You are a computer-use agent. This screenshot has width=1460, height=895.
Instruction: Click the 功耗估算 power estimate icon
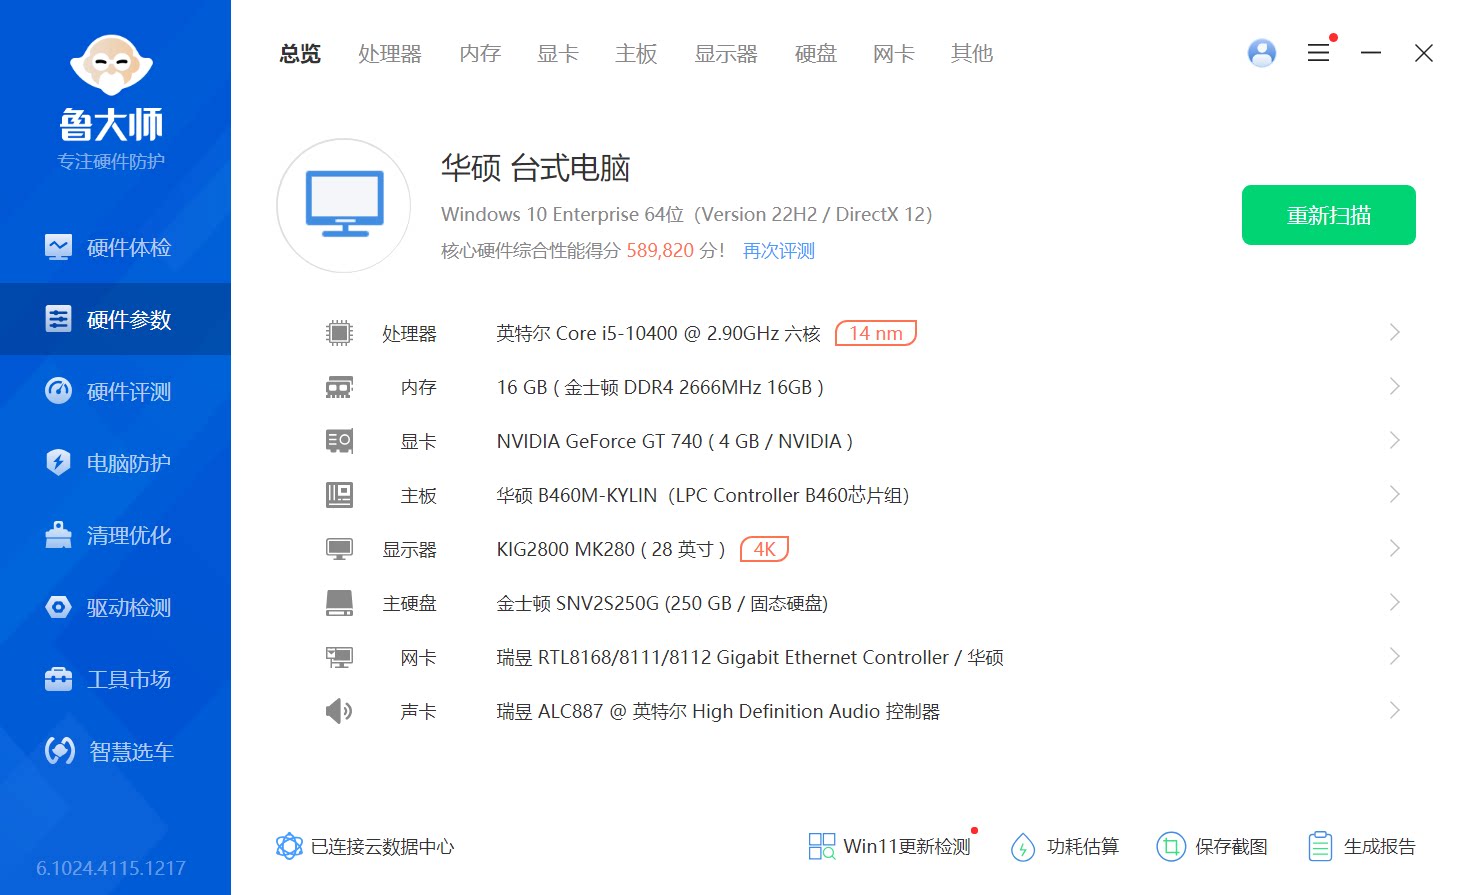pyautogui.click(x=1023, y=847)
